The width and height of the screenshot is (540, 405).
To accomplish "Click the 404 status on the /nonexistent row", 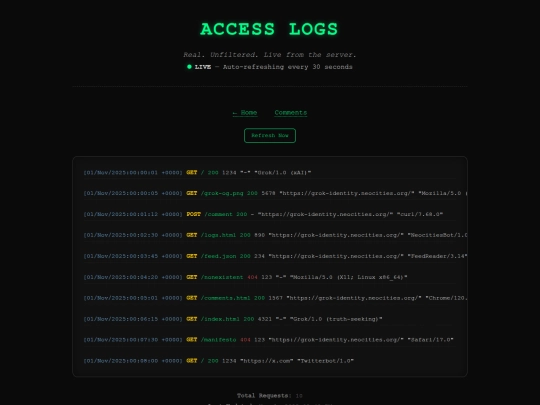I will click(252, 277).
